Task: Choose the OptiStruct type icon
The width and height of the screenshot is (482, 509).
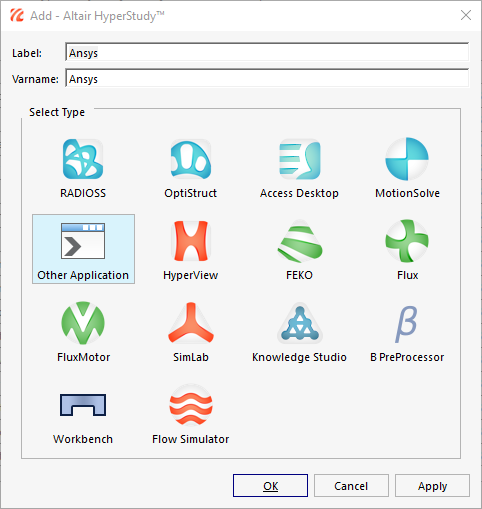Action: (191, 159)
